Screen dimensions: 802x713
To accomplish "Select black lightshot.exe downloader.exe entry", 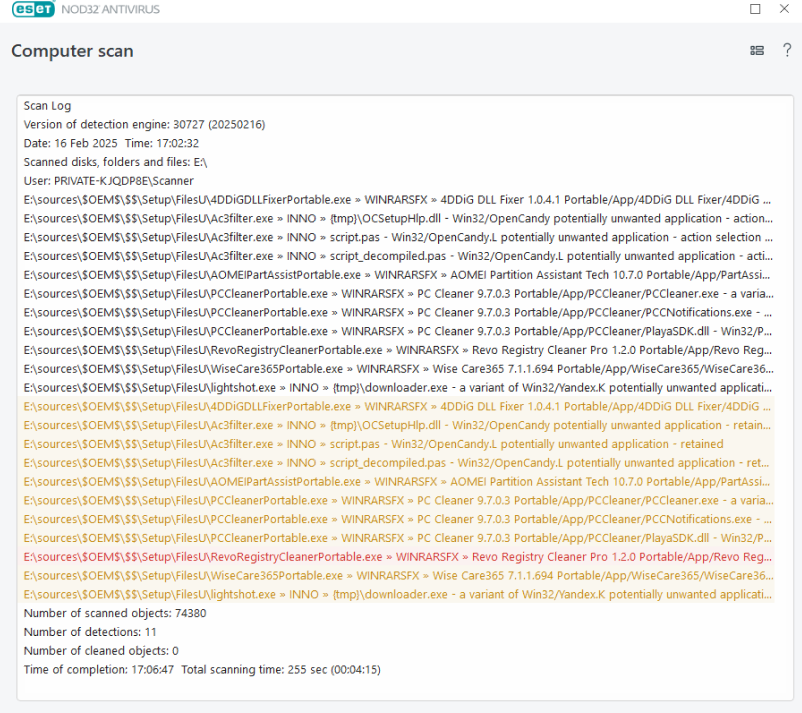I will click(x=398, y=388).
